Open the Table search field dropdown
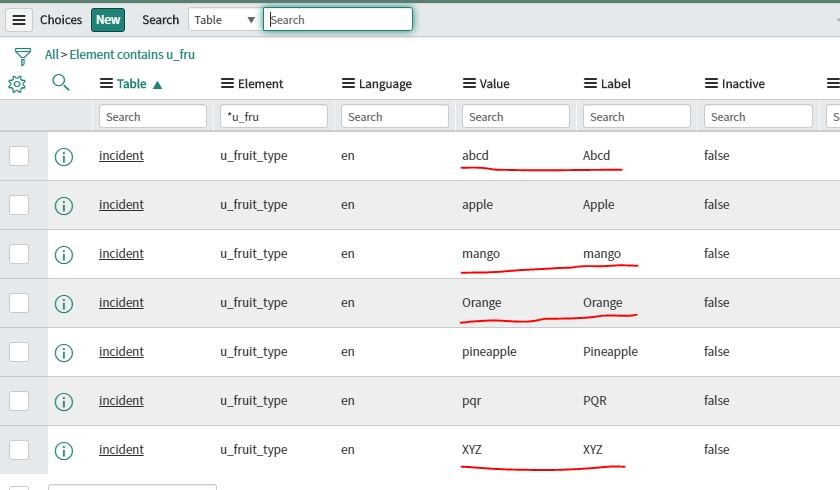Viewport: 840px width, 490px height. tap(225, 20)
